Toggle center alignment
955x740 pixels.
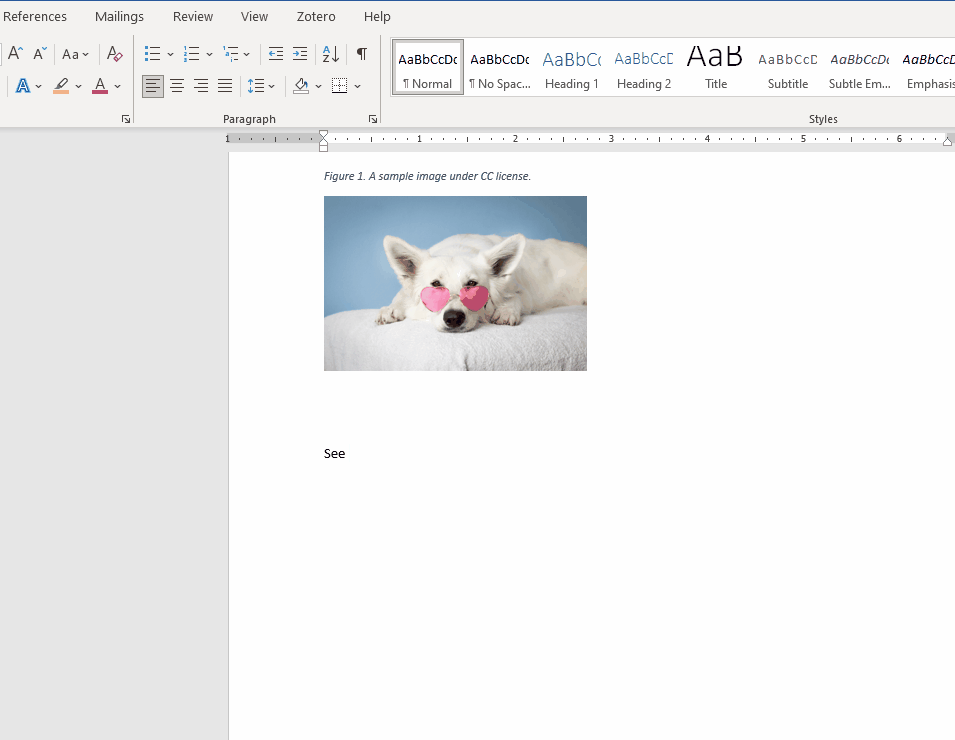pos(177,86)
